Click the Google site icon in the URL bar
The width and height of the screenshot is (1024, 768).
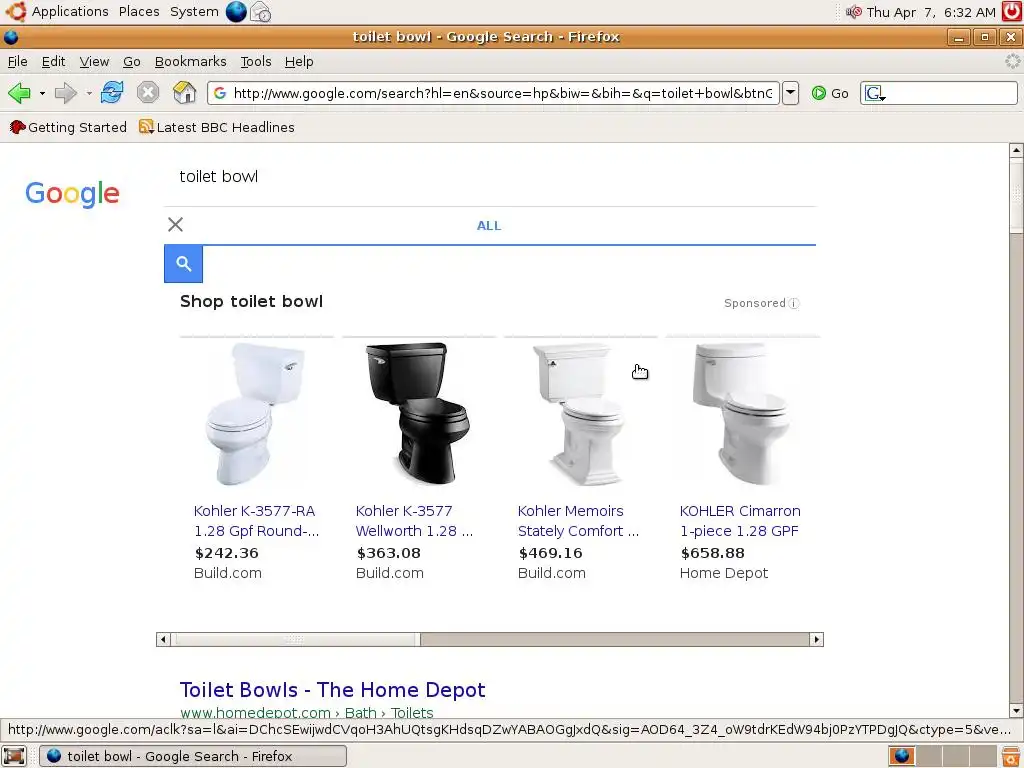220,93
